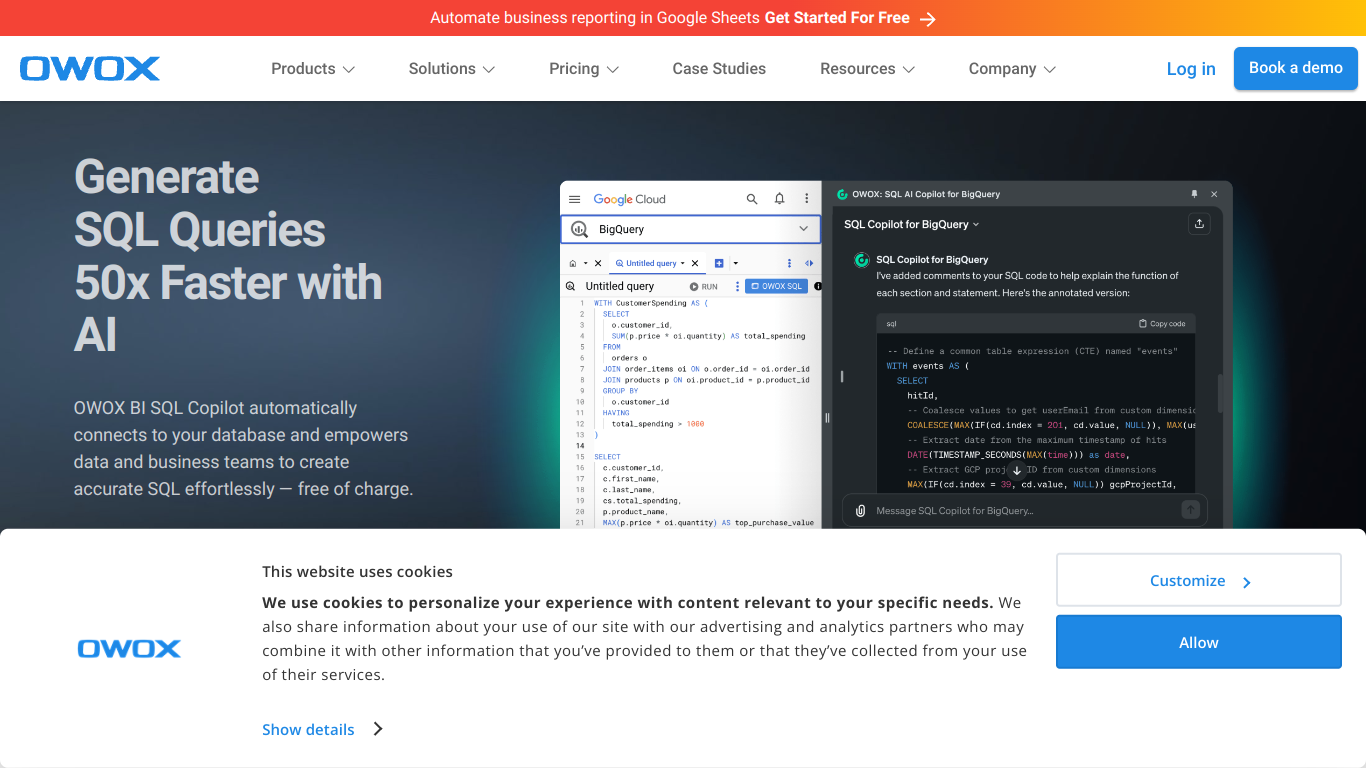Open the Google Cloud three-dot menu
Image resolution: width=1366 pixels, height=768 pixels.
point(807,199)
